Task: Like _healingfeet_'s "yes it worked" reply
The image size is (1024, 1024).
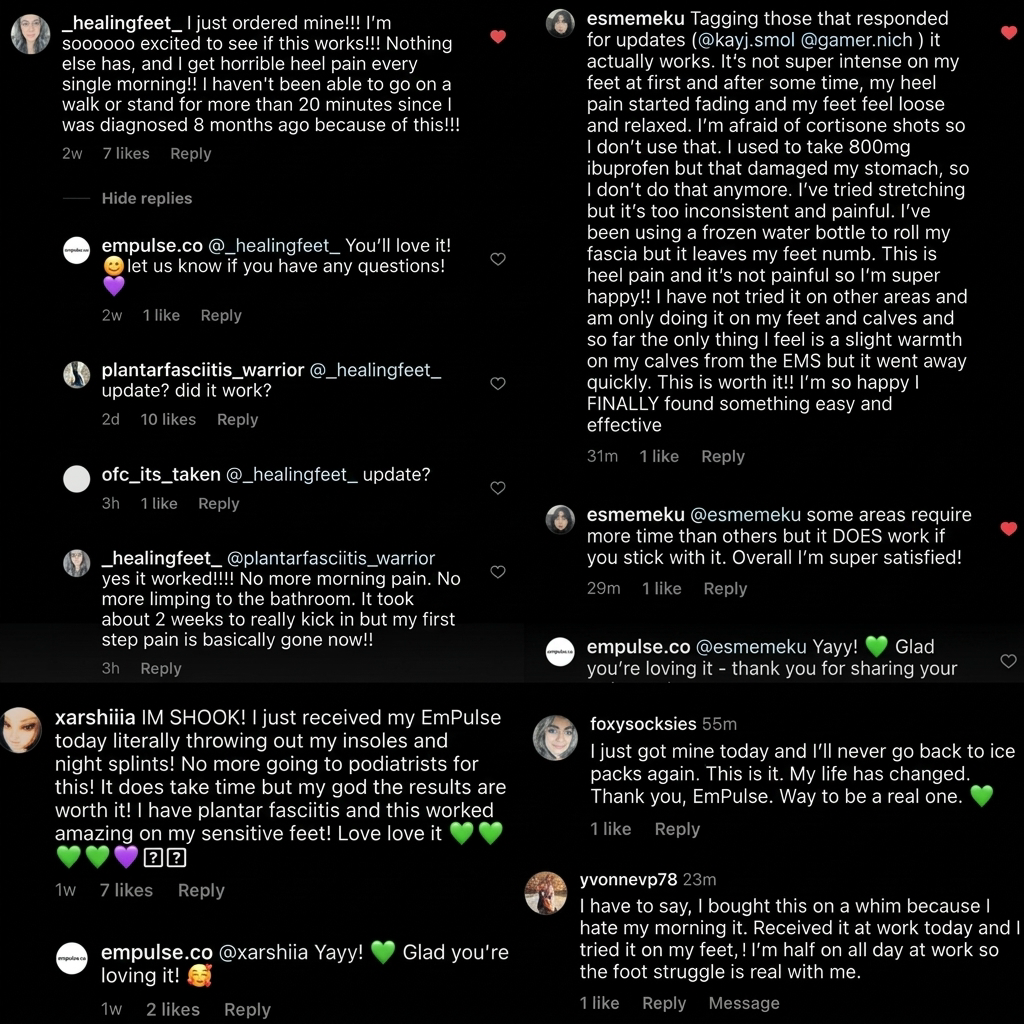Action: point(498,572)
